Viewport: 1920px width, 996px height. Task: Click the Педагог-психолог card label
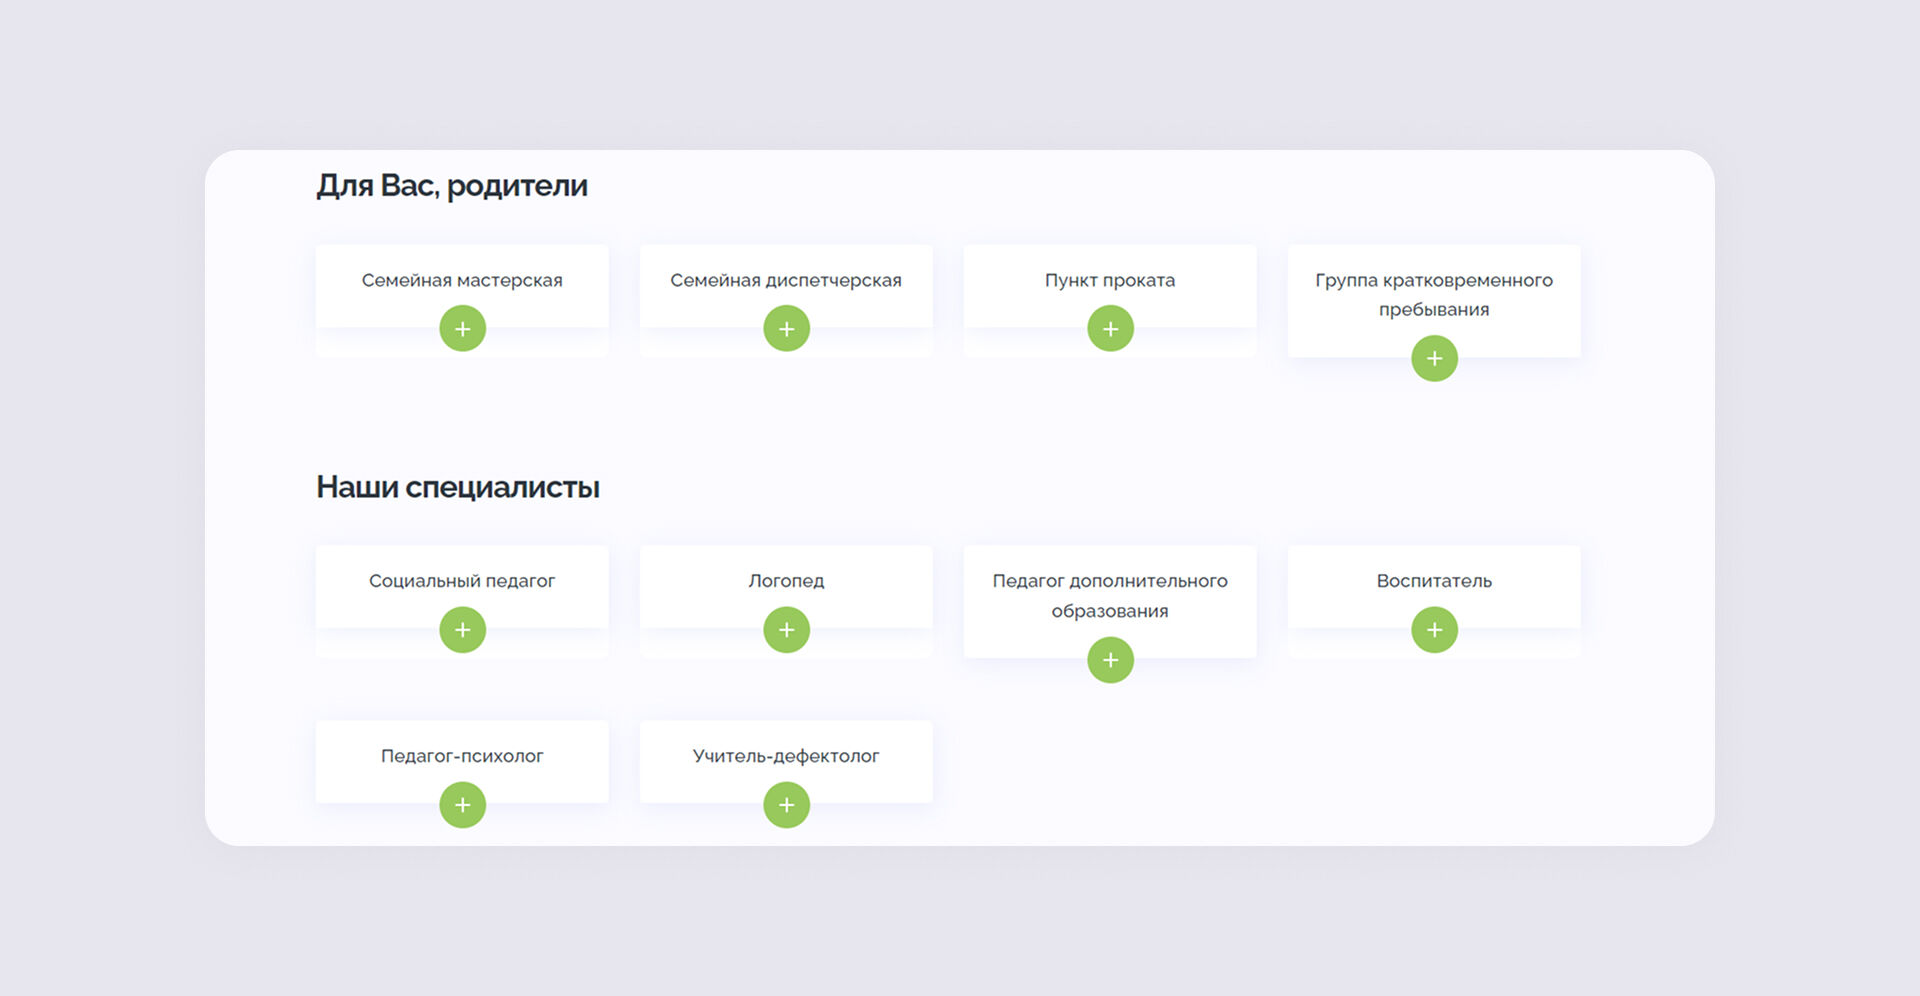(x=462, y=756)
